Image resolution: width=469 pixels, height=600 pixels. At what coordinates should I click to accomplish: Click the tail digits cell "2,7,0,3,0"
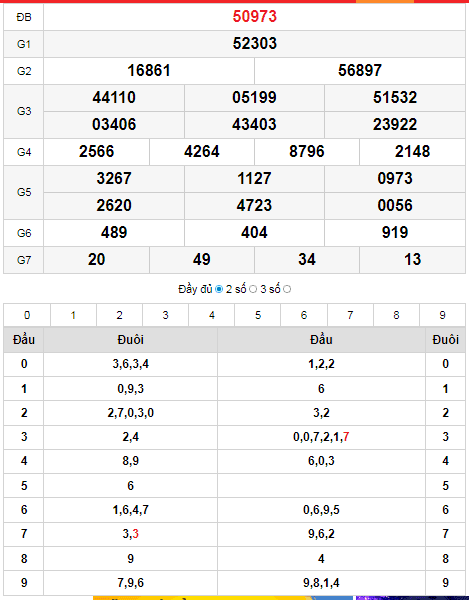(130, 413)
